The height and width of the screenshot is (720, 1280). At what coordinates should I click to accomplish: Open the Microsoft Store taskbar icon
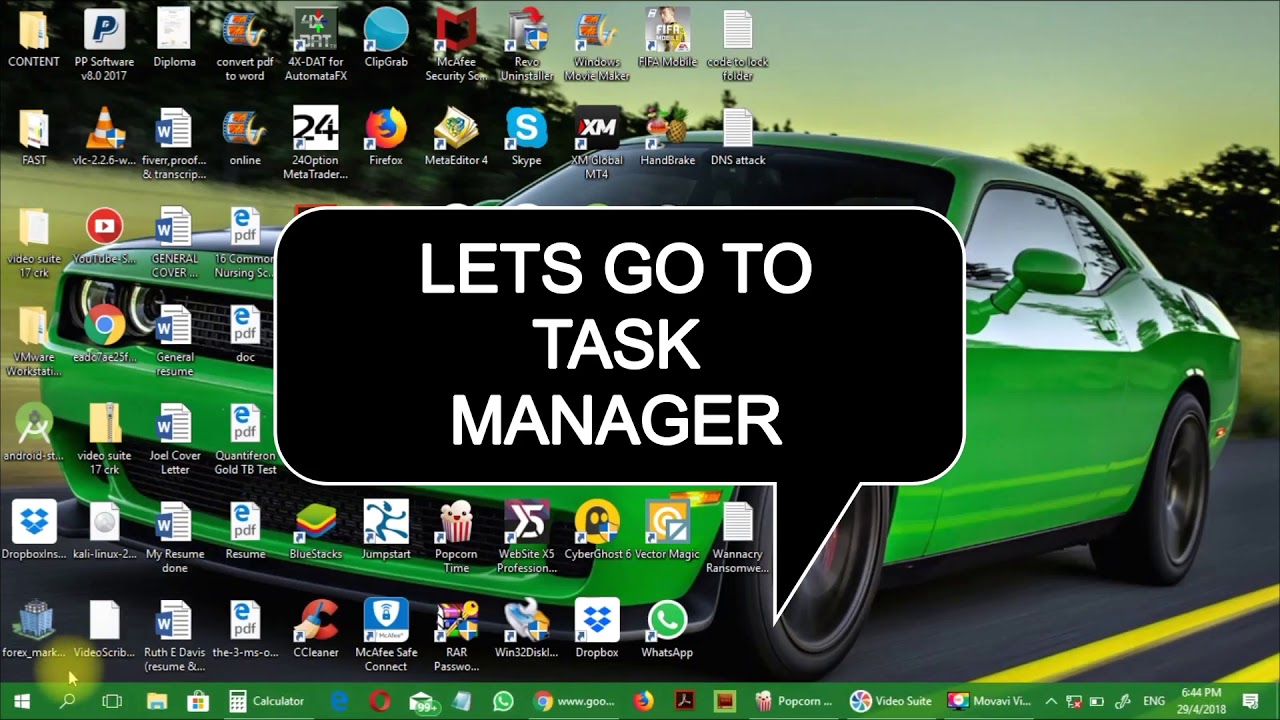(197, 701)
